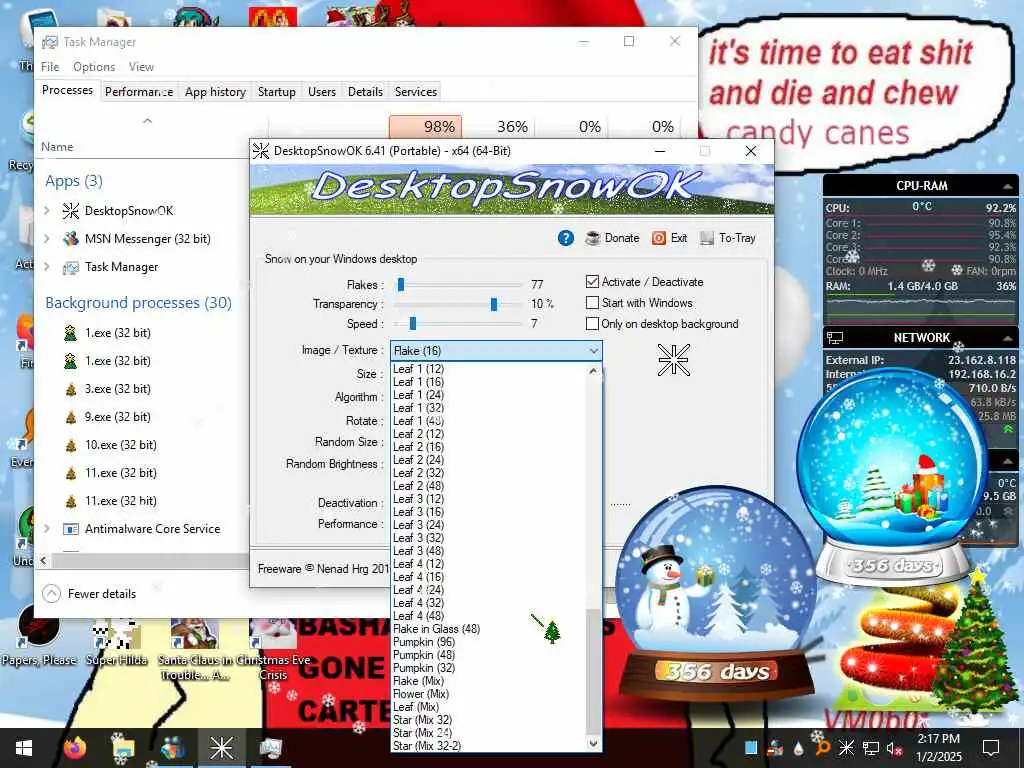This screenshot has width=1024, height=768.
Task: Open the Christmas Eve Crisis desktop shortcut
Action: click(273, 650)
